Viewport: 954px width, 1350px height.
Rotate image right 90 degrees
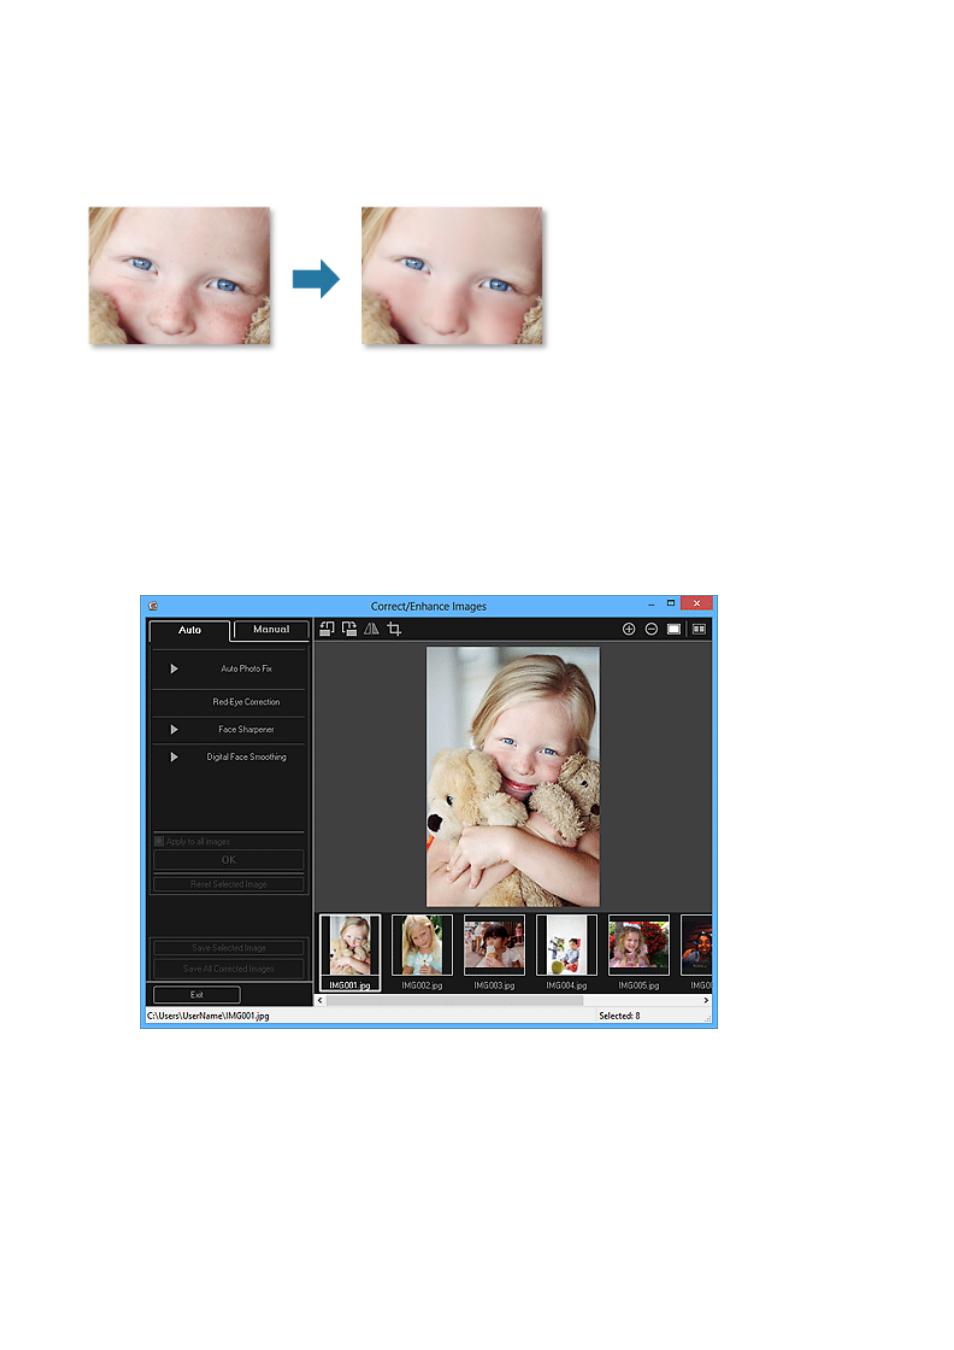click(349, 629)
